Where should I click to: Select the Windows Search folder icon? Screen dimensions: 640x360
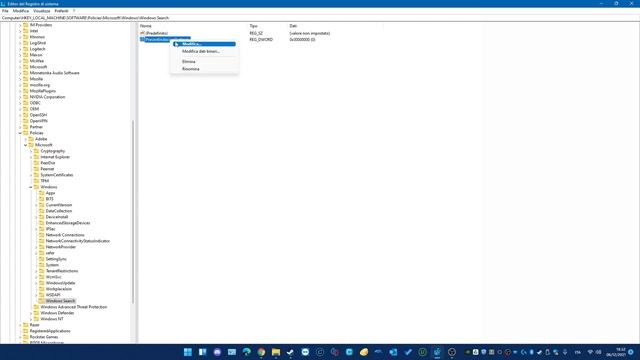(41, 301)
